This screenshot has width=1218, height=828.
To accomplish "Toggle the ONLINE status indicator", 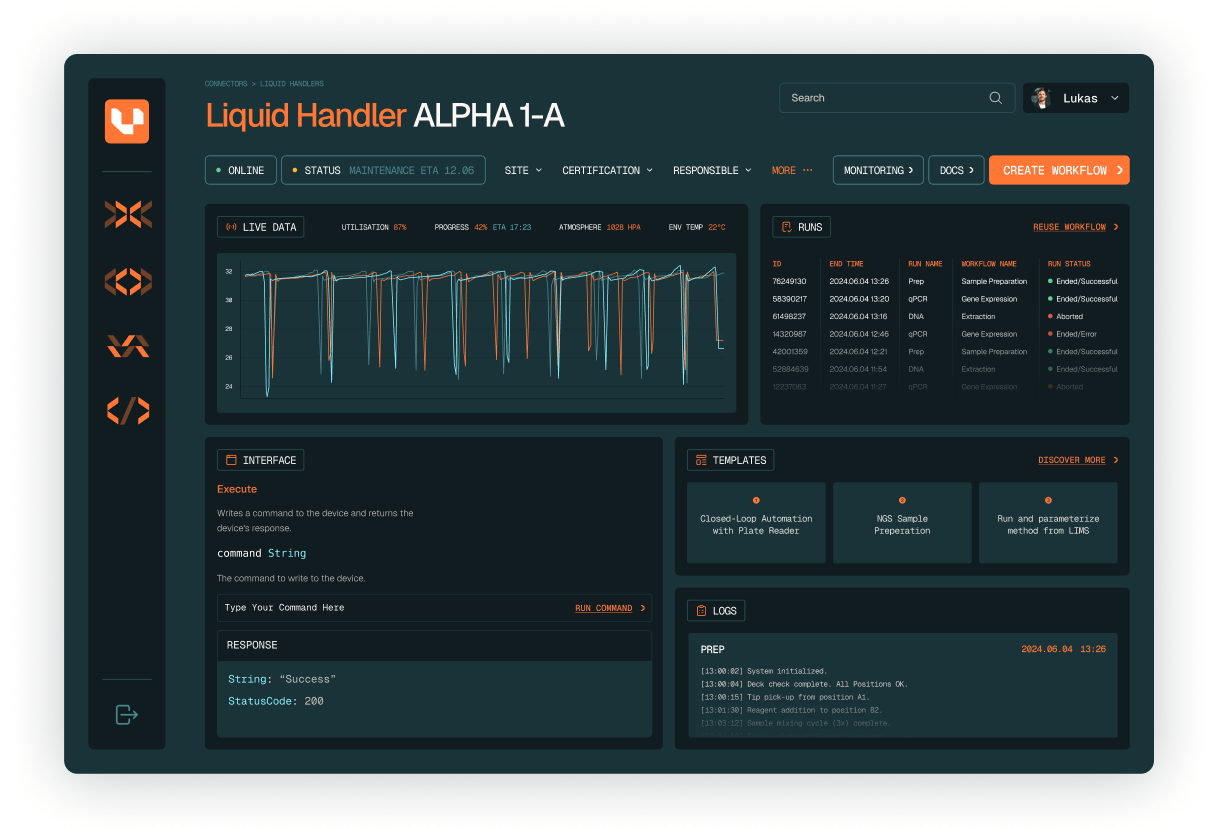I will coord(240,170).
